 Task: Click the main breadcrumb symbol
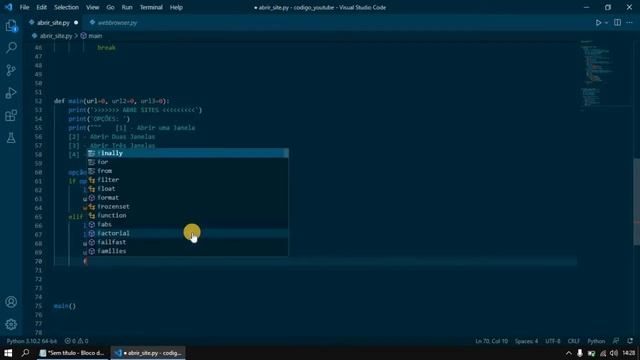click(x=95, y=36)
